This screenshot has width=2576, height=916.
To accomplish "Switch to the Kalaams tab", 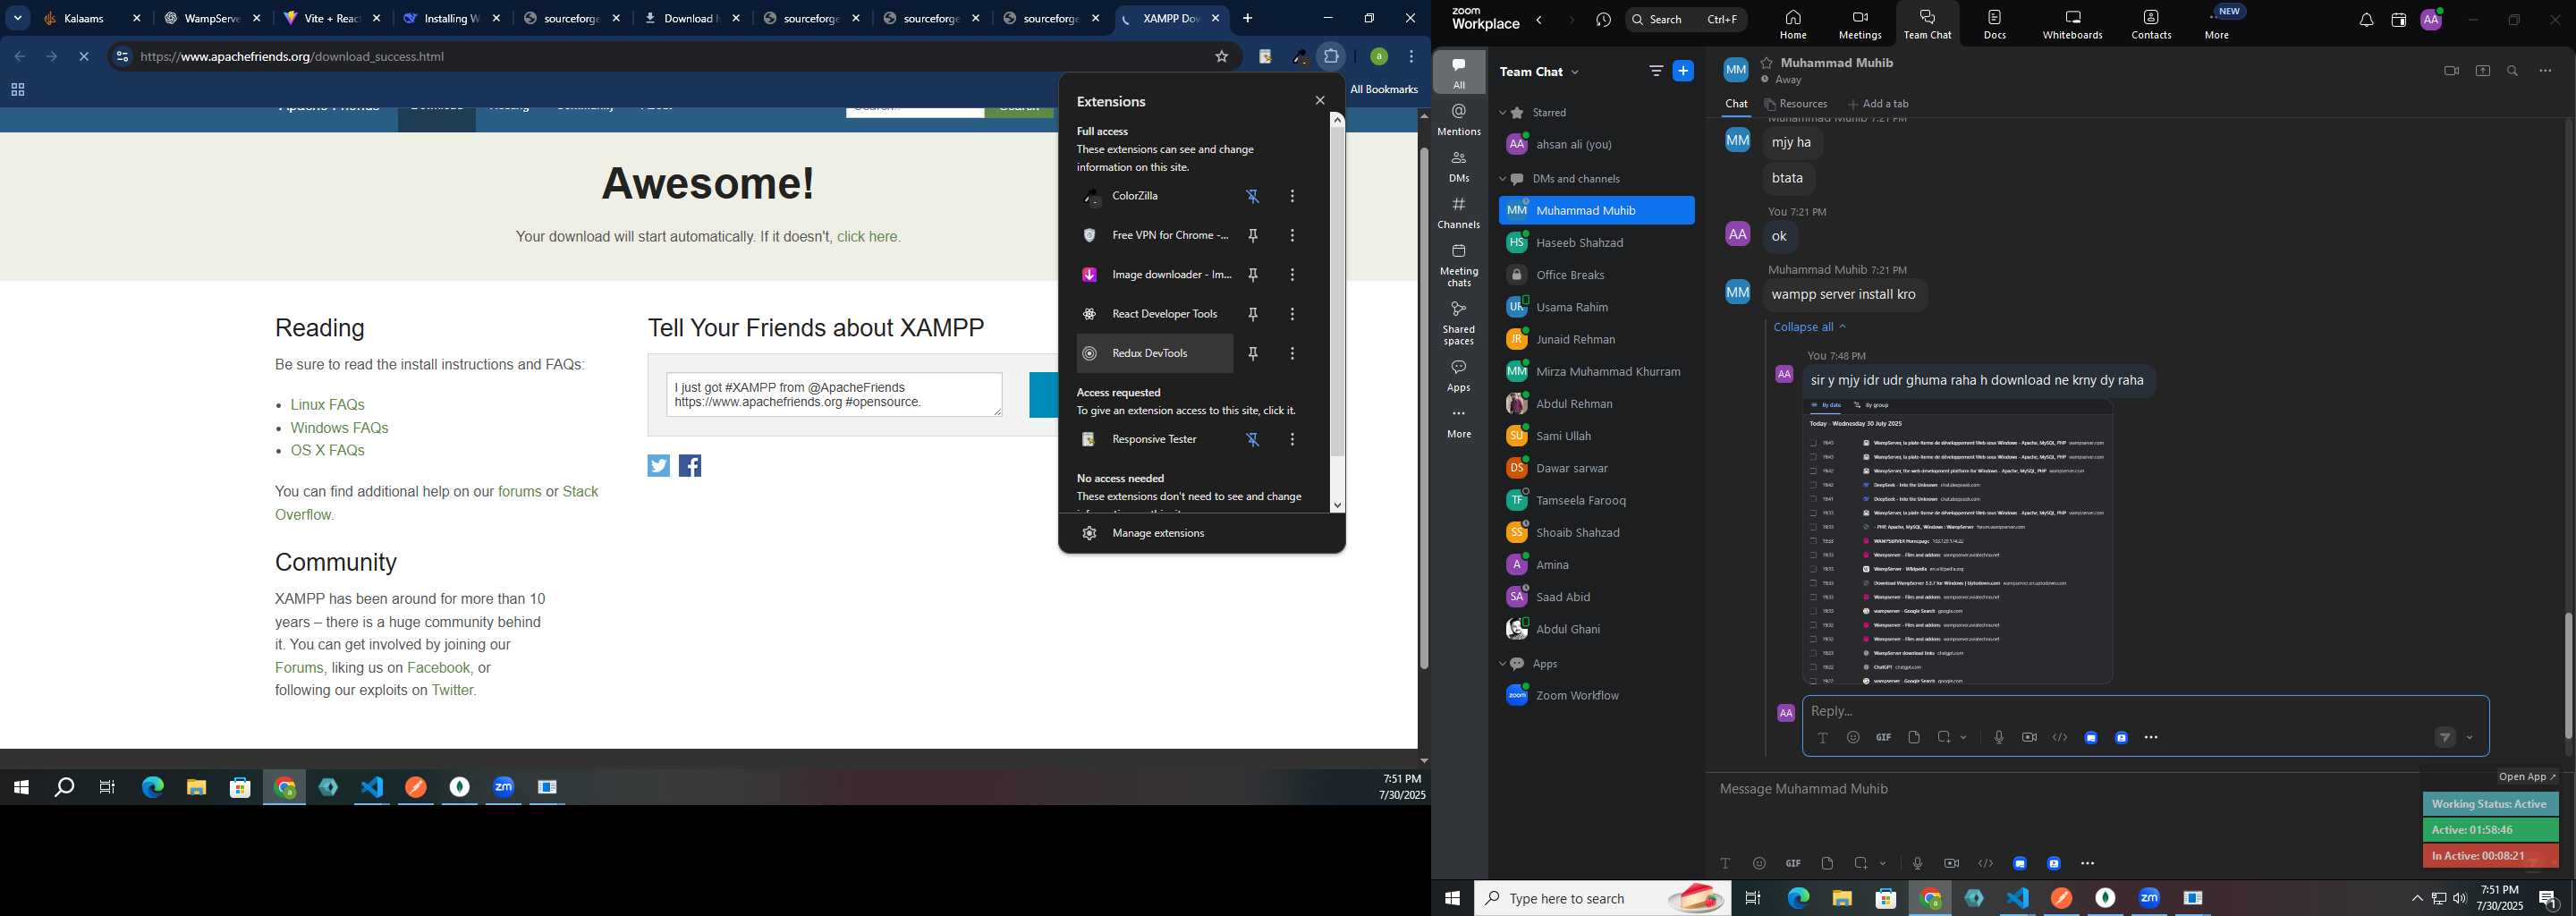I will click(92, 19).
